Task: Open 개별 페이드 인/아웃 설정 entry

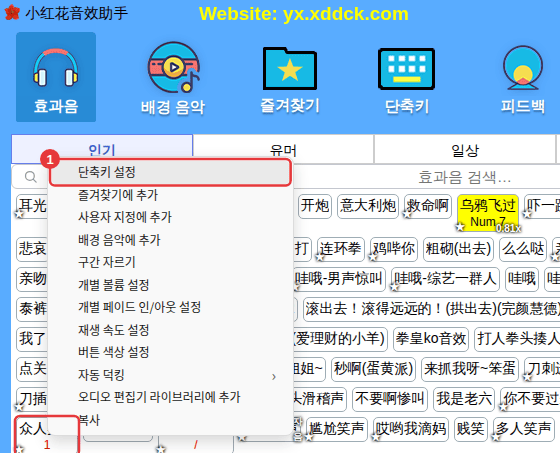Action: (170, 307)
